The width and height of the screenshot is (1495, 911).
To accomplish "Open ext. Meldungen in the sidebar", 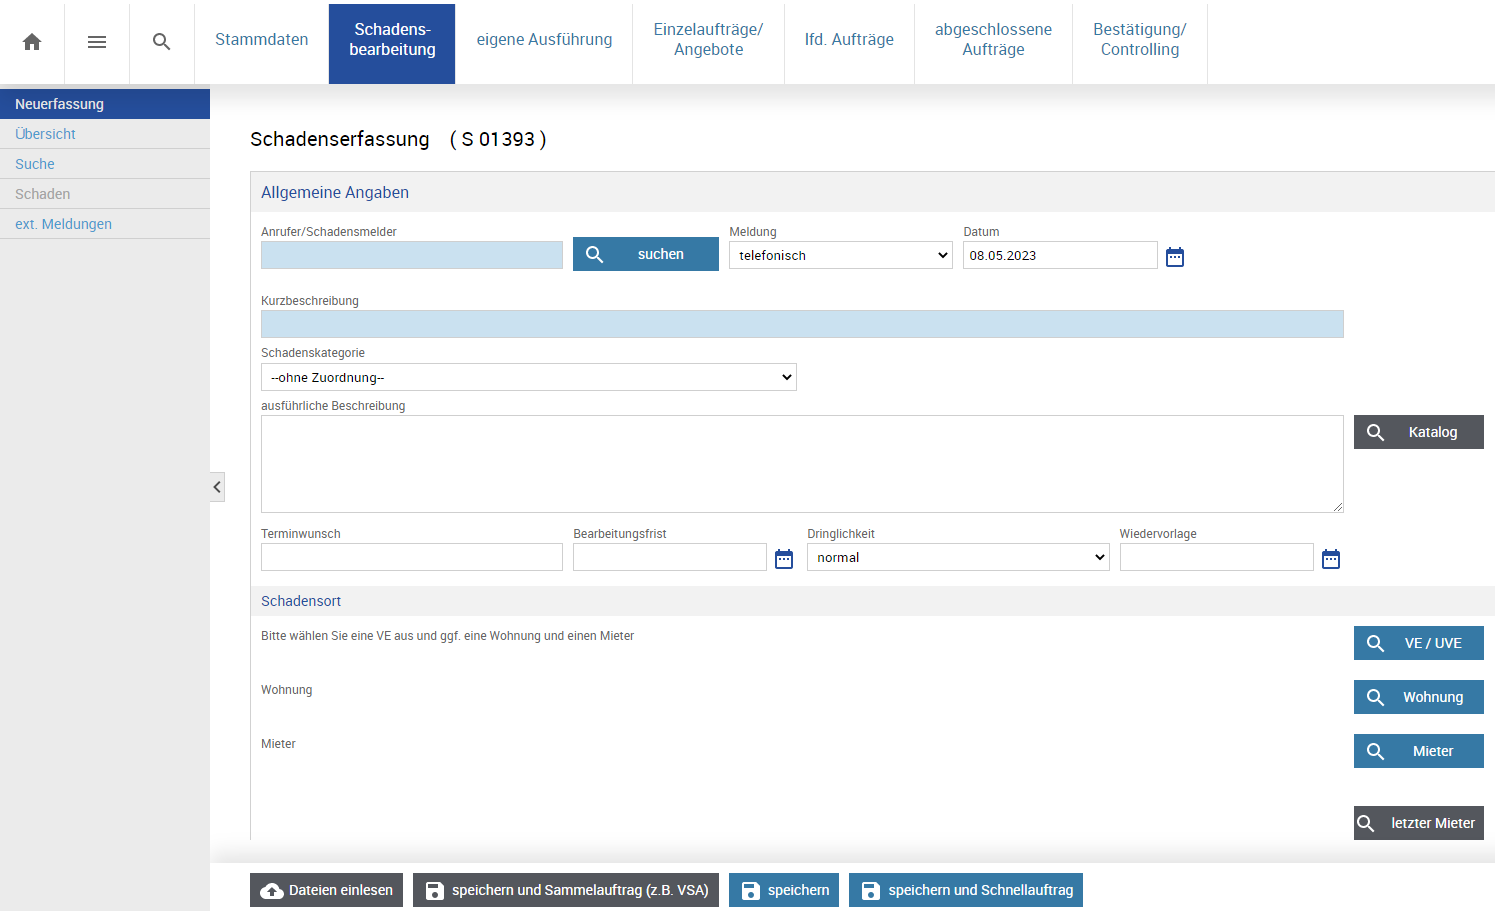I will 63,224.
